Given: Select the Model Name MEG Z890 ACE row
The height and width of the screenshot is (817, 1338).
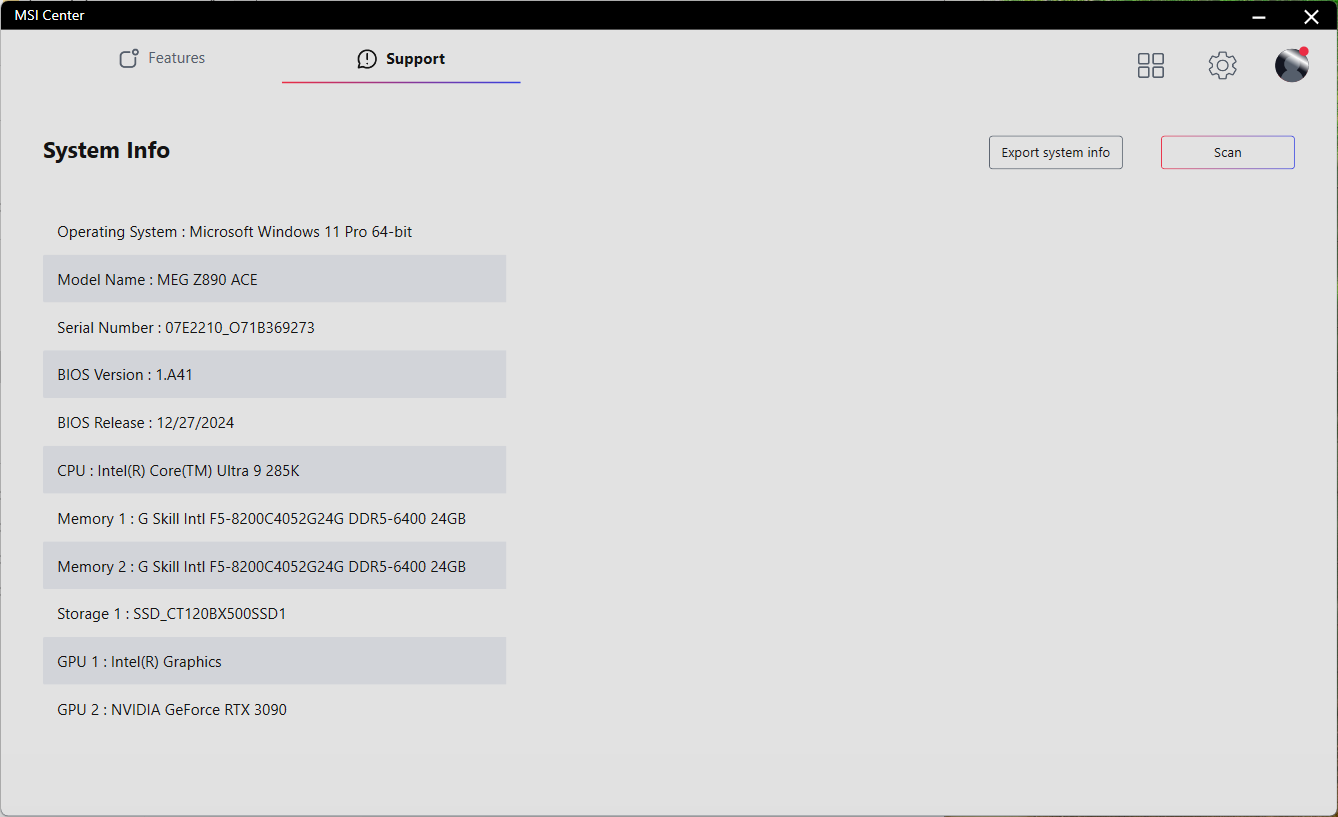Looking at the screenshot, I should [x=274, y=279].
